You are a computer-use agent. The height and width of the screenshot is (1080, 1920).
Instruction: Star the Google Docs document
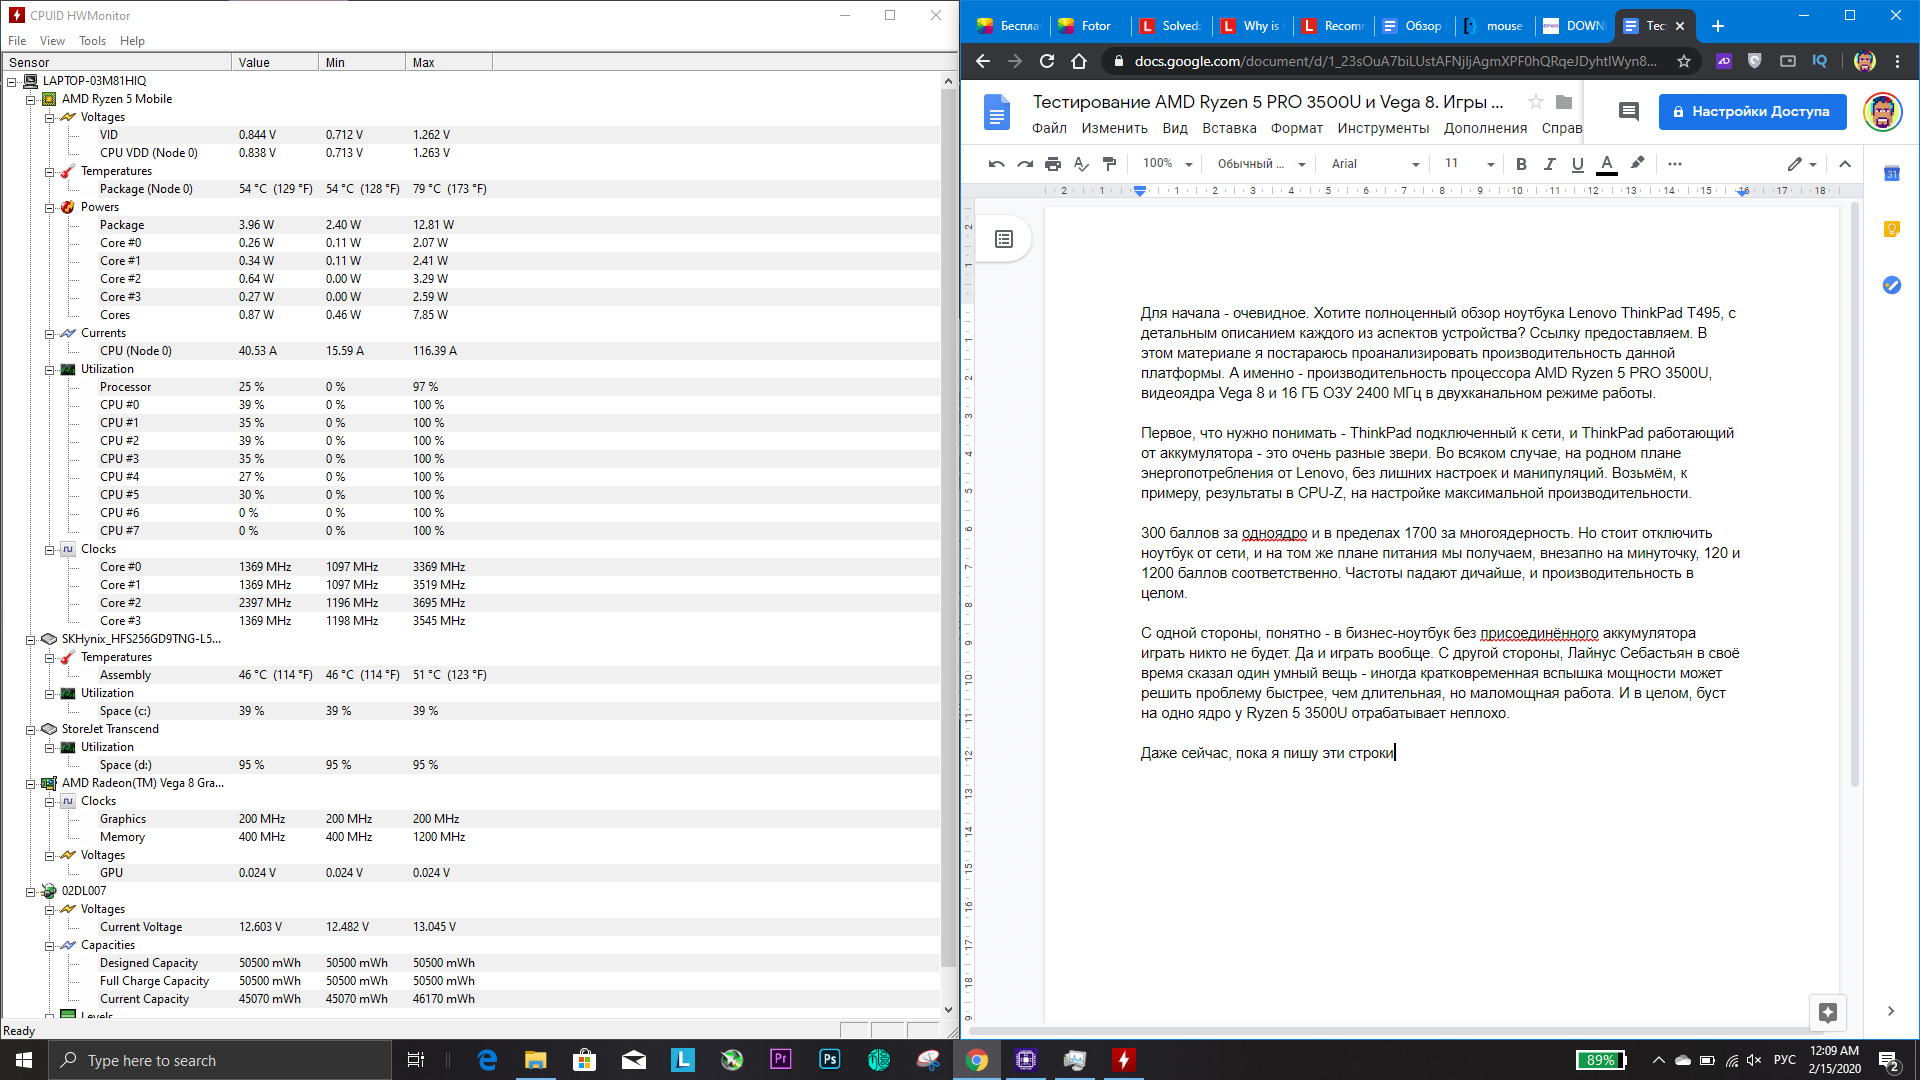[1536, 102]
